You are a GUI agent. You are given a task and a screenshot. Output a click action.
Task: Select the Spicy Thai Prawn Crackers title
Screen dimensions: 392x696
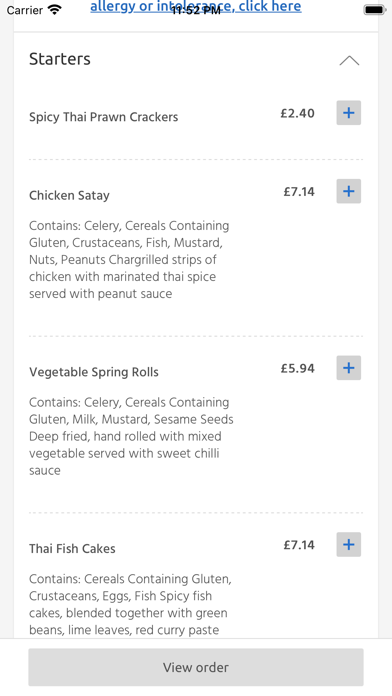click(x=103, y=117)
